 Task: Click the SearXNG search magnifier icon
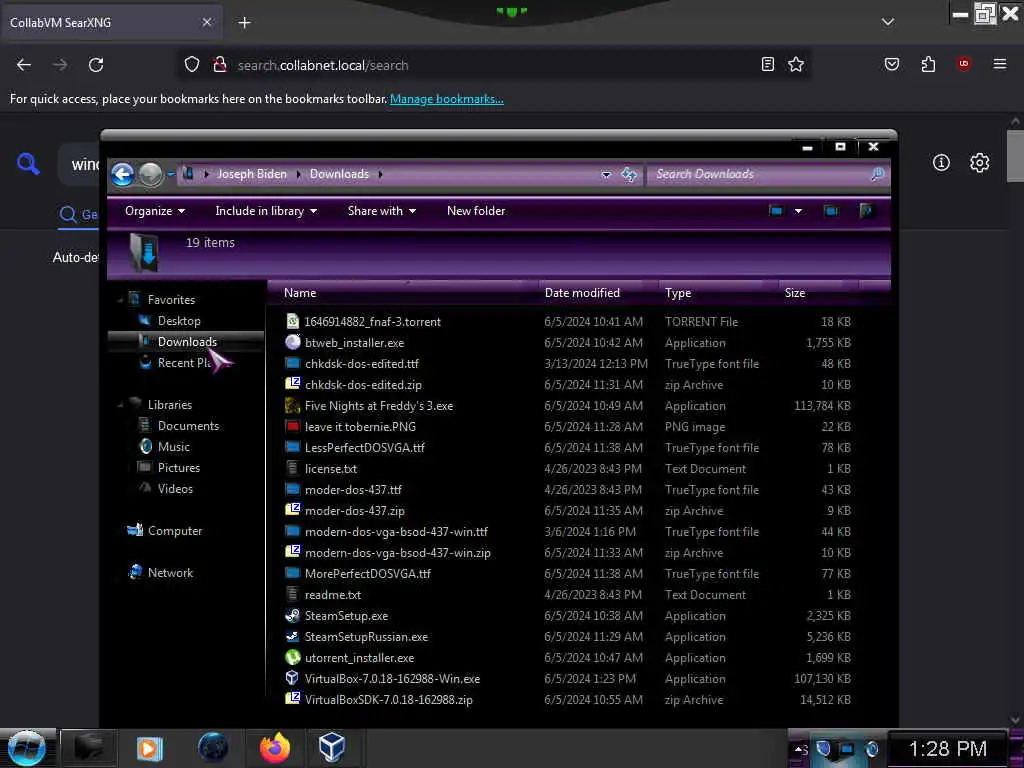tap(28, 163)
